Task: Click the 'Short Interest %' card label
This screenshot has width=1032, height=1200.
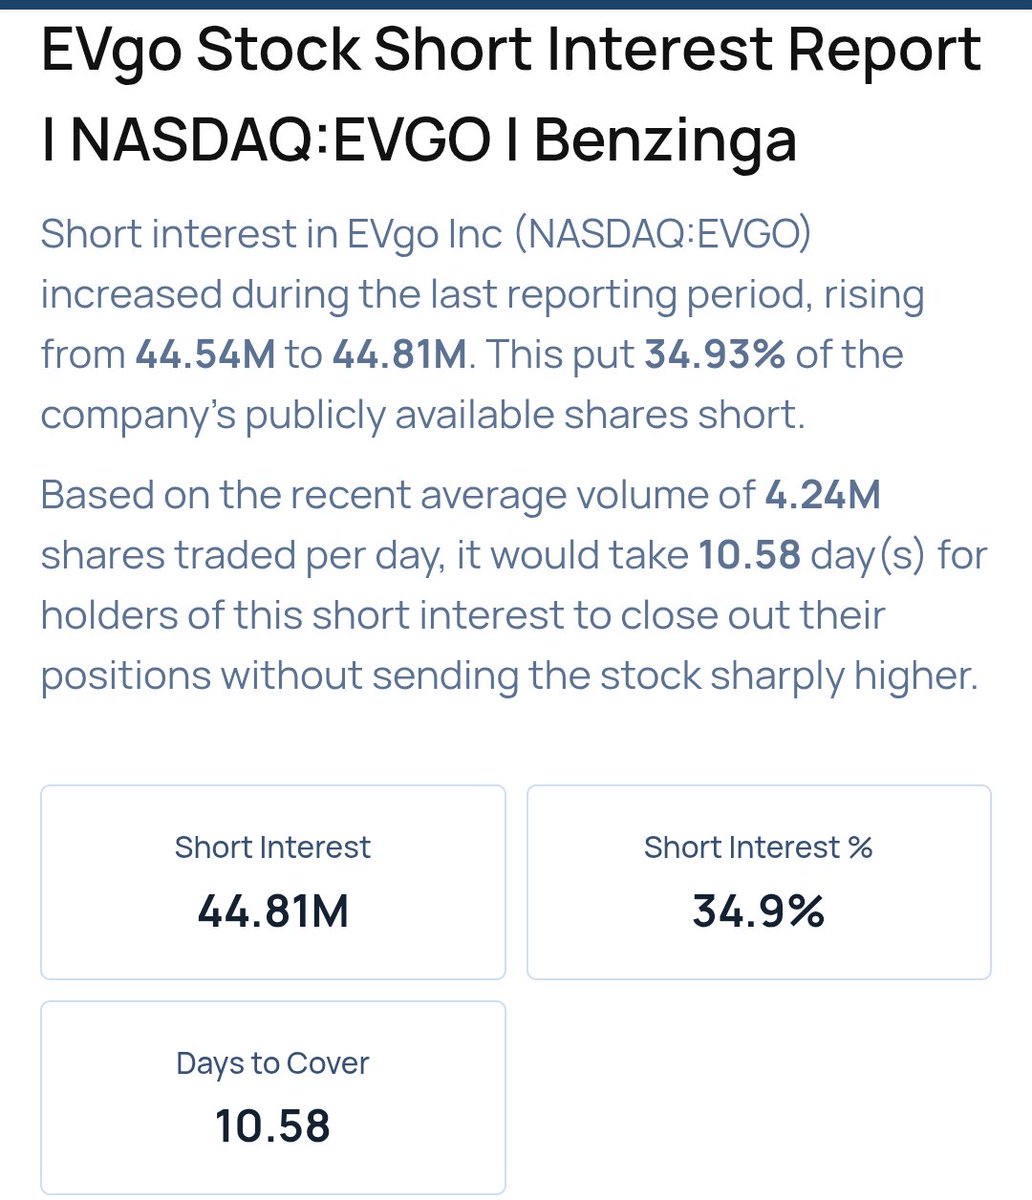Action: pyautogui.click(x=759, y=847)
